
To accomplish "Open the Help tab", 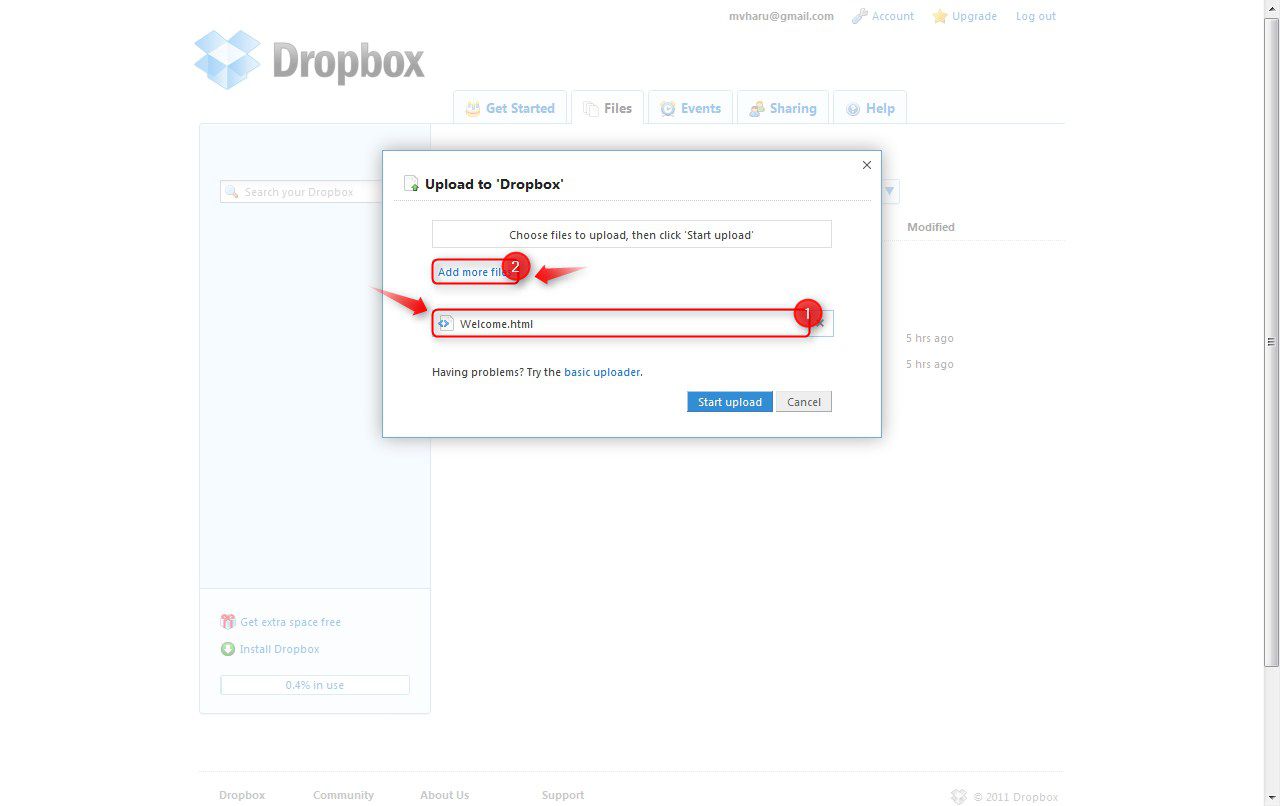I will (870, 108).
